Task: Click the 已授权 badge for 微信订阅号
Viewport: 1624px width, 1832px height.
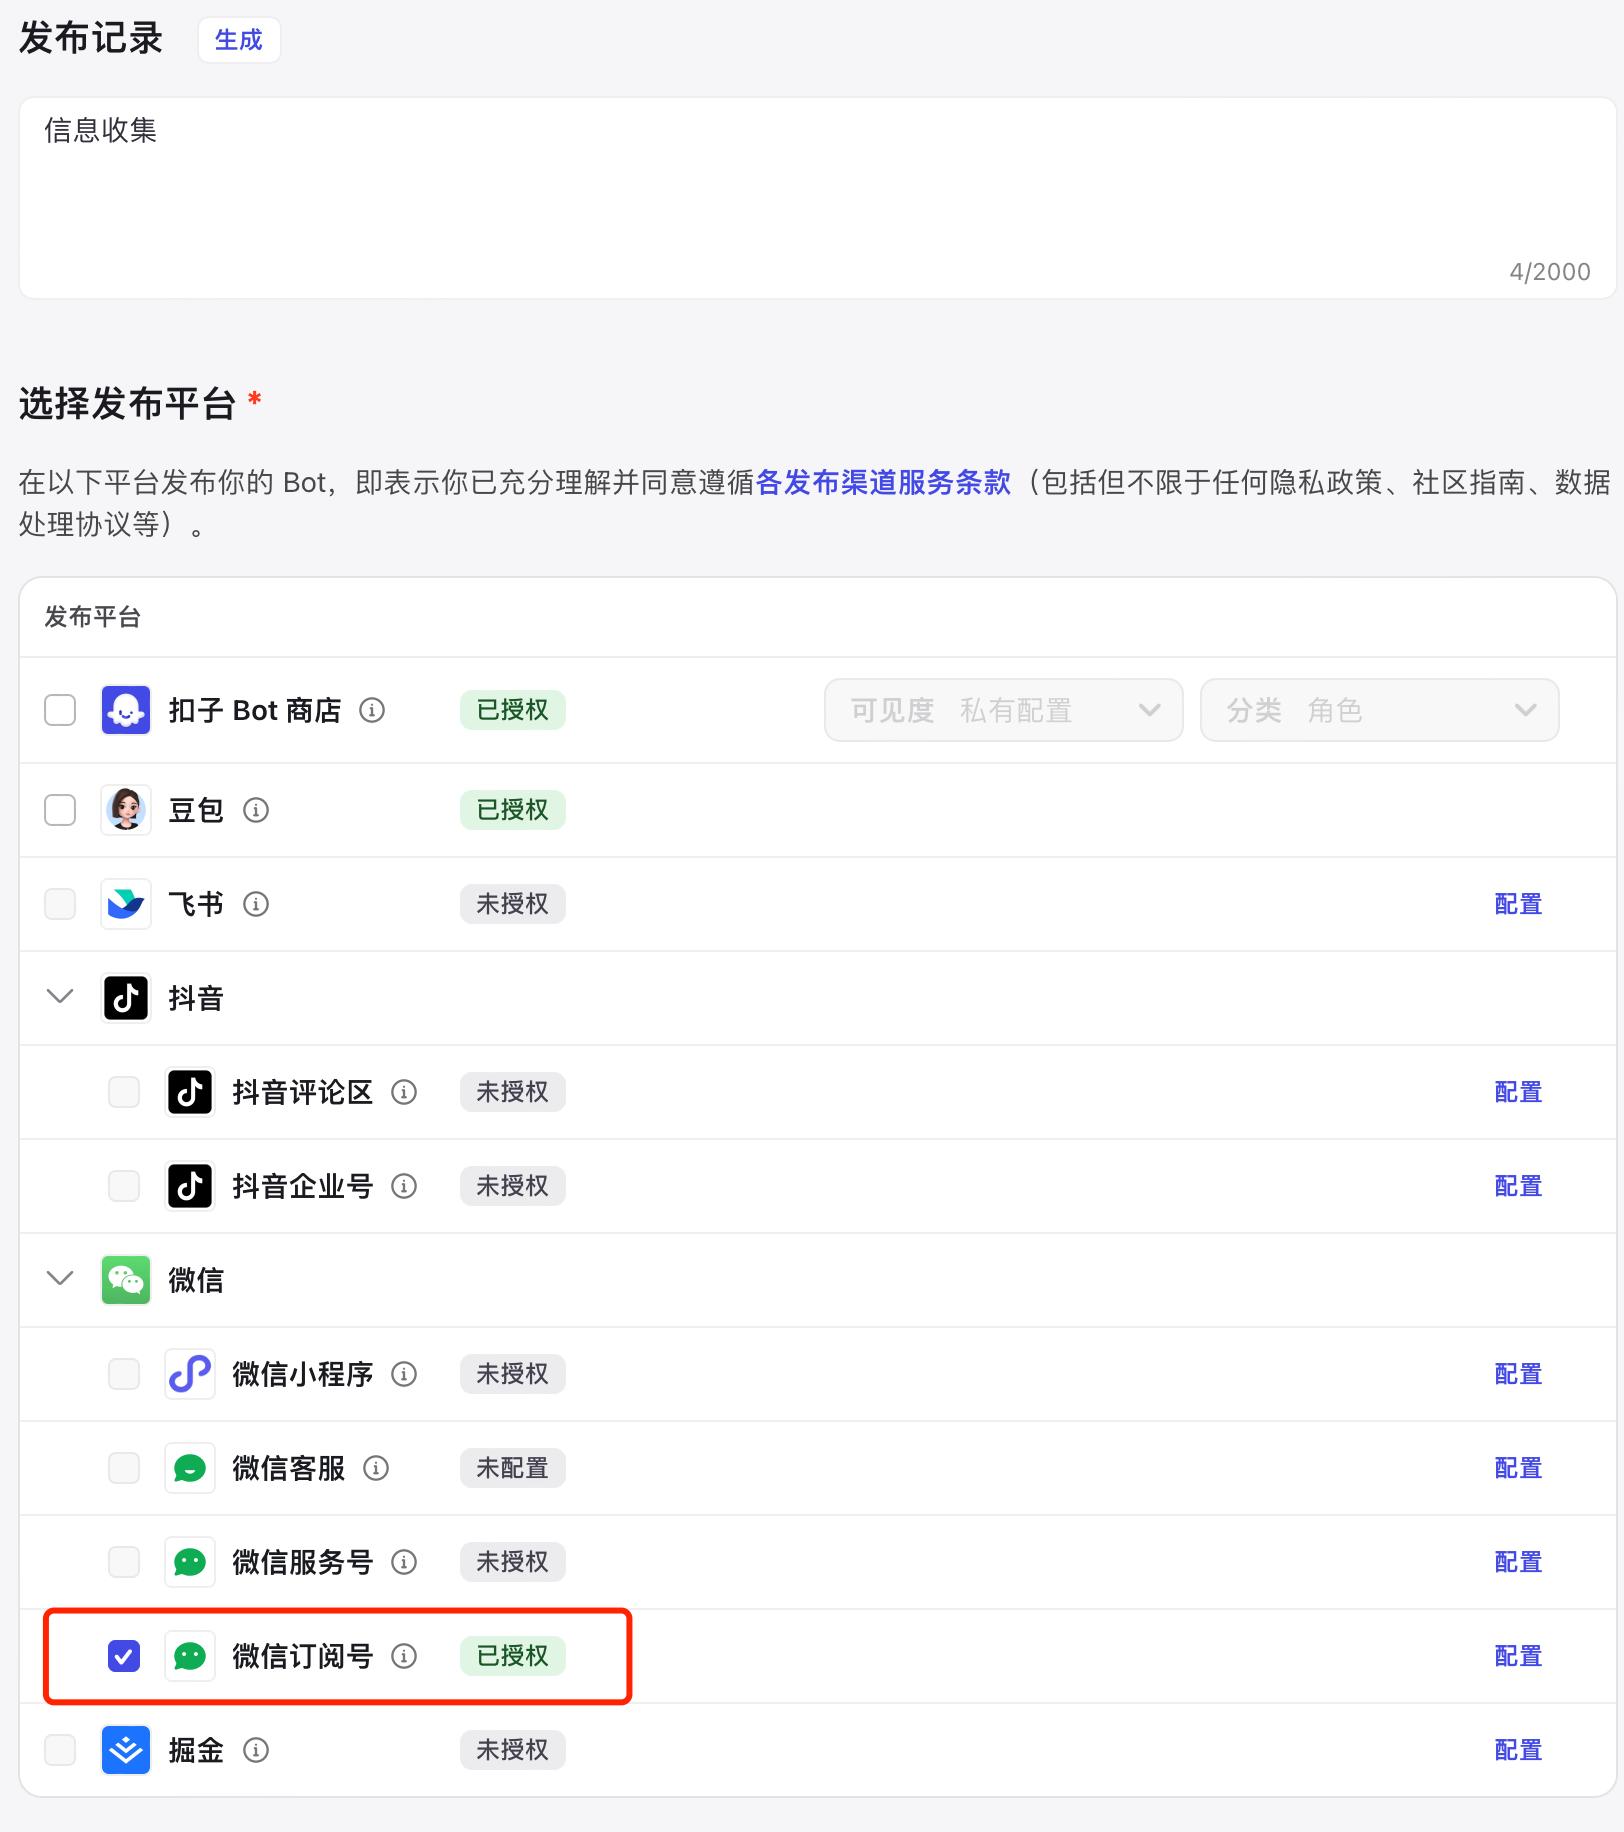Action: click(513, 1656)
